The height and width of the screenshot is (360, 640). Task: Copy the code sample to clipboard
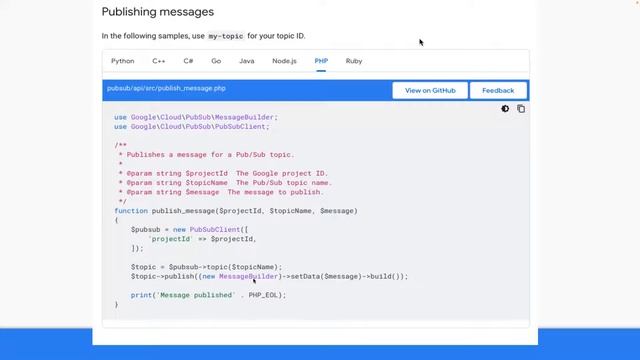point(521,109)
